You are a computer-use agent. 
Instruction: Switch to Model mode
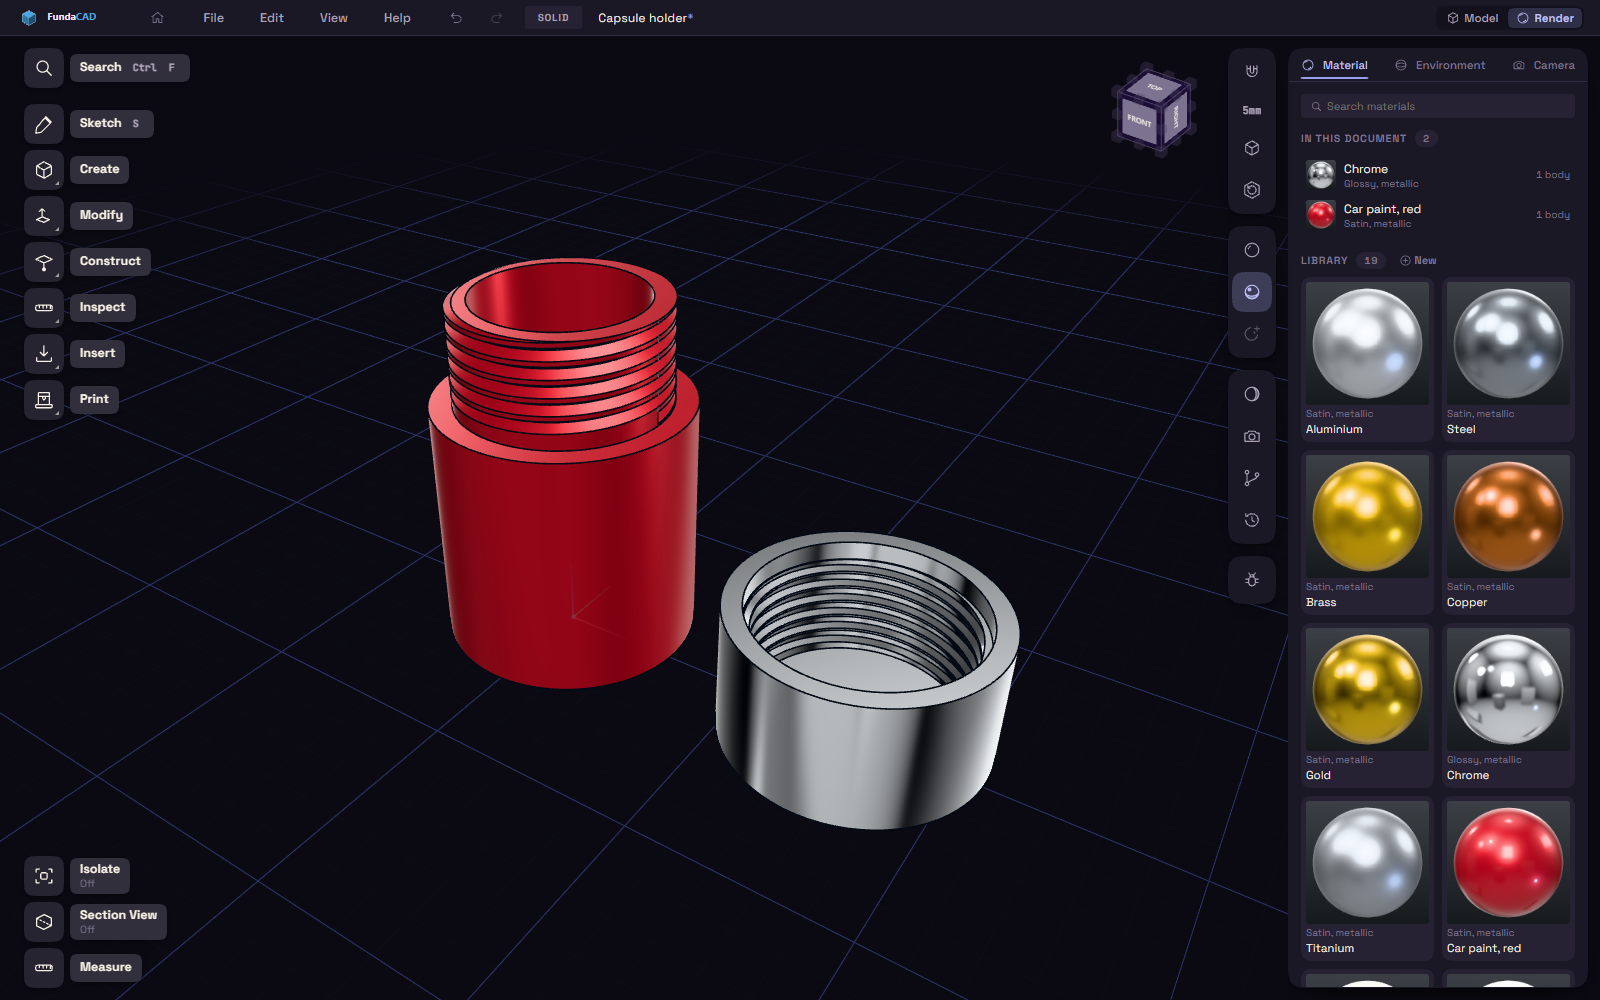point(1472,18)
